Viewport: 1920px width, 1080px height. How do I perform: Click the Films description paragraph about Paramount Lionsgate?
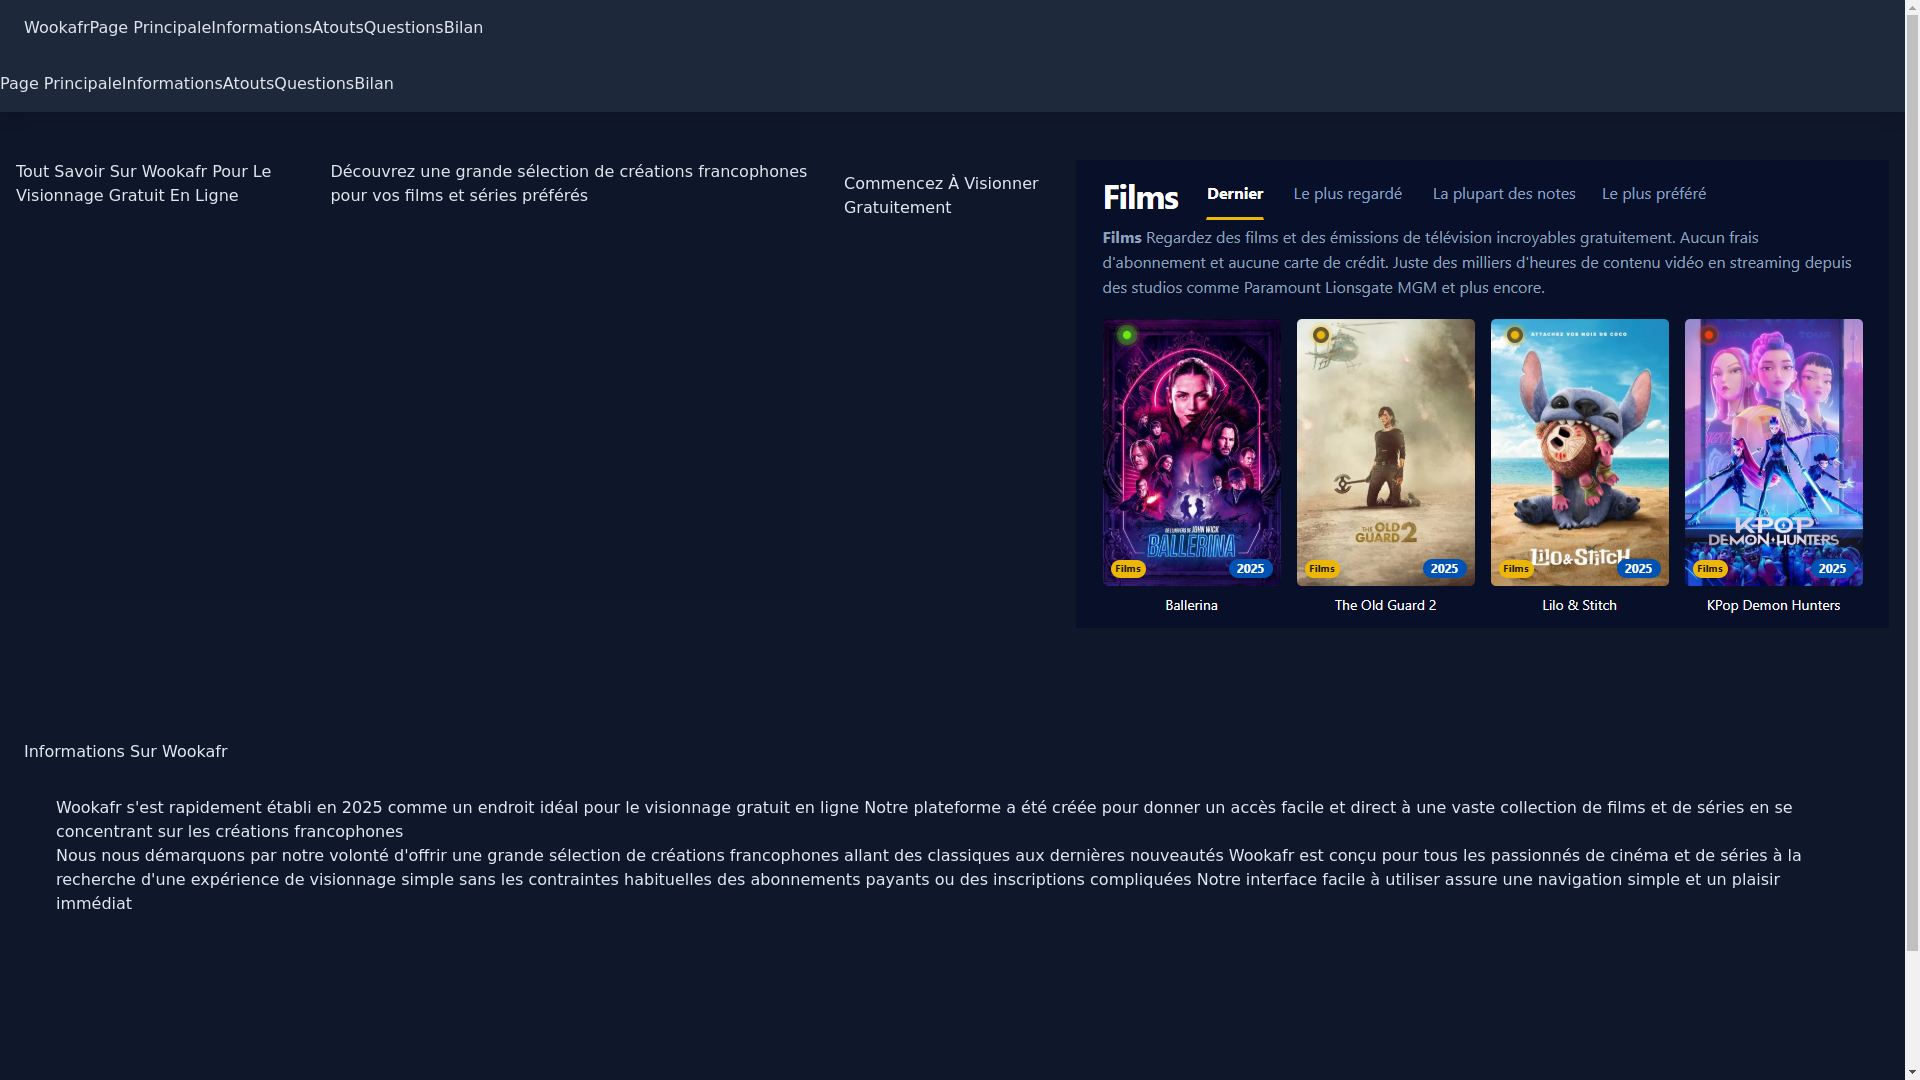(x=1477, y=263)
